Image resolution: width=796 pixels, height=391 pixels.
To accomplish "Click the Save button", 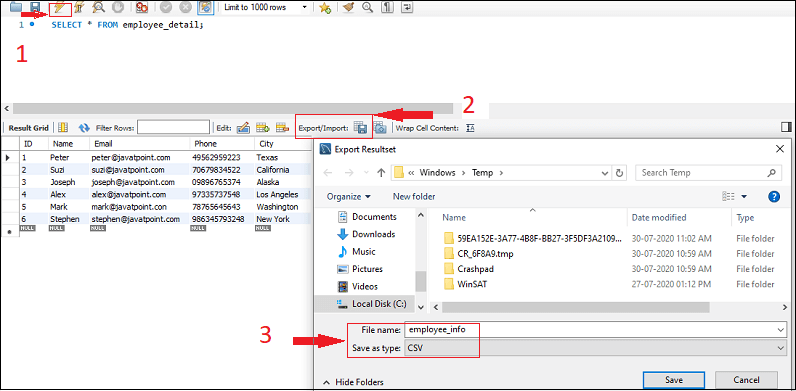I will [x=674, y=380].
